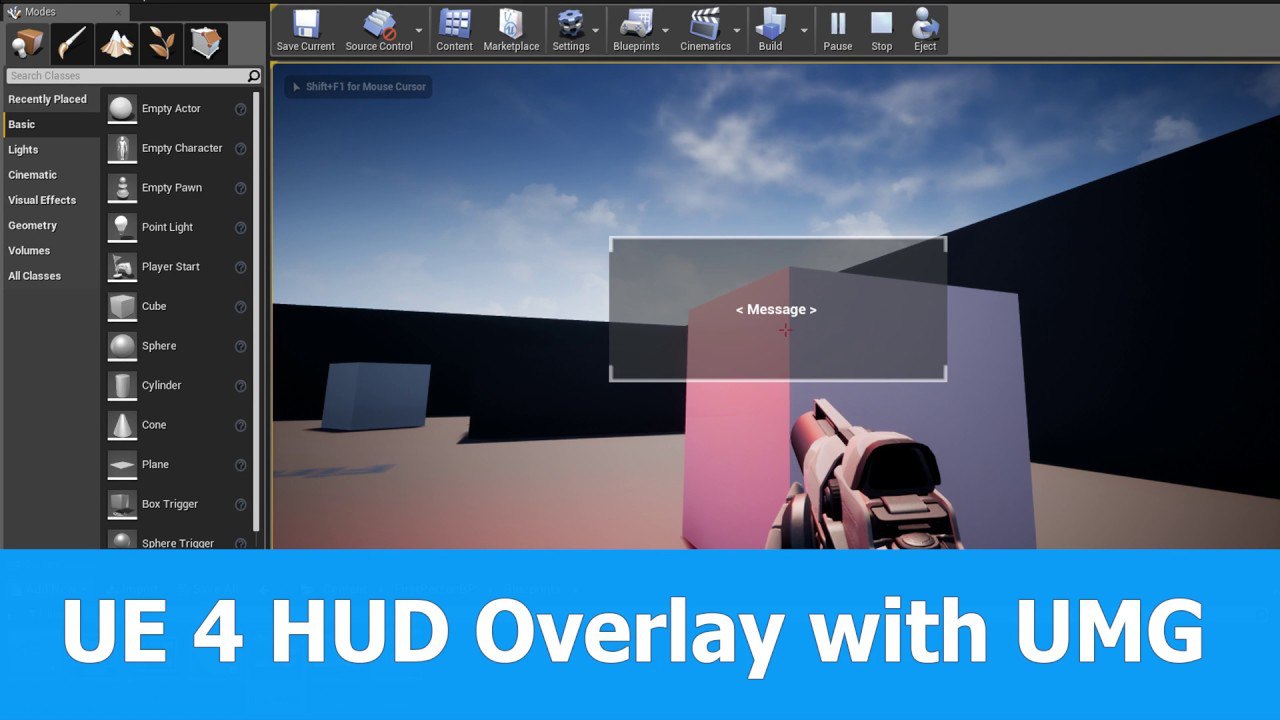Click the Shift+F1 mouse cursor hint
The height and width of the screenshot is (720, 1280).
coord(360,87)
